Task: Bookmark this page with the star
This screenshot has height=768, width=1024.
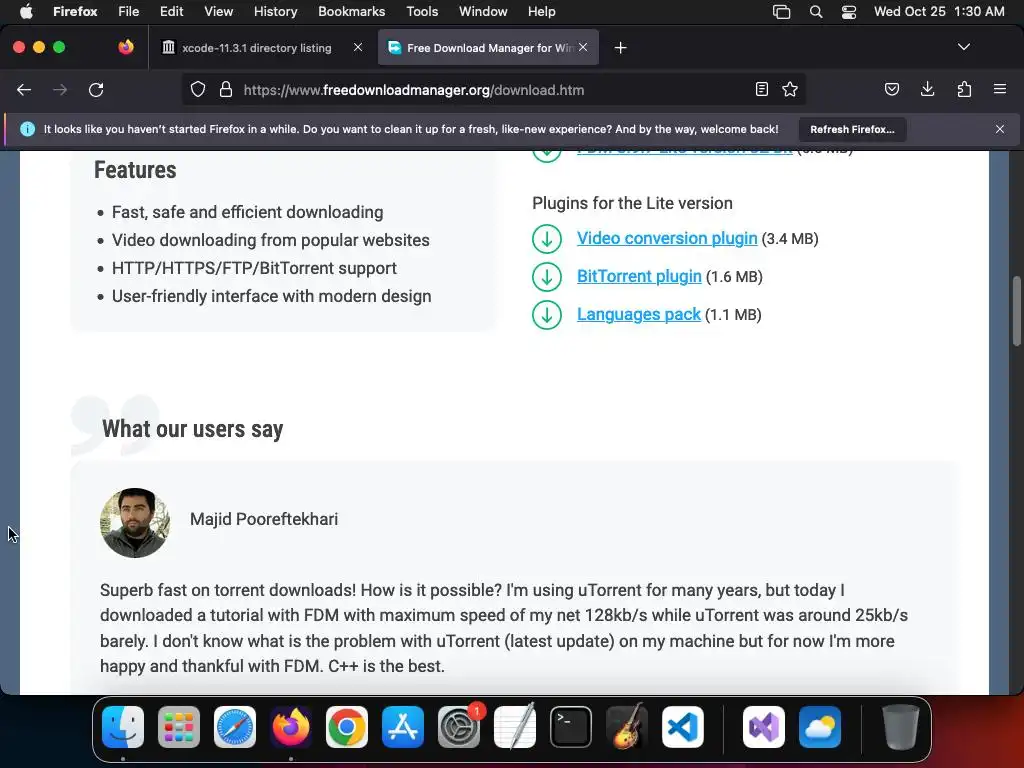Action: point(790,89)
